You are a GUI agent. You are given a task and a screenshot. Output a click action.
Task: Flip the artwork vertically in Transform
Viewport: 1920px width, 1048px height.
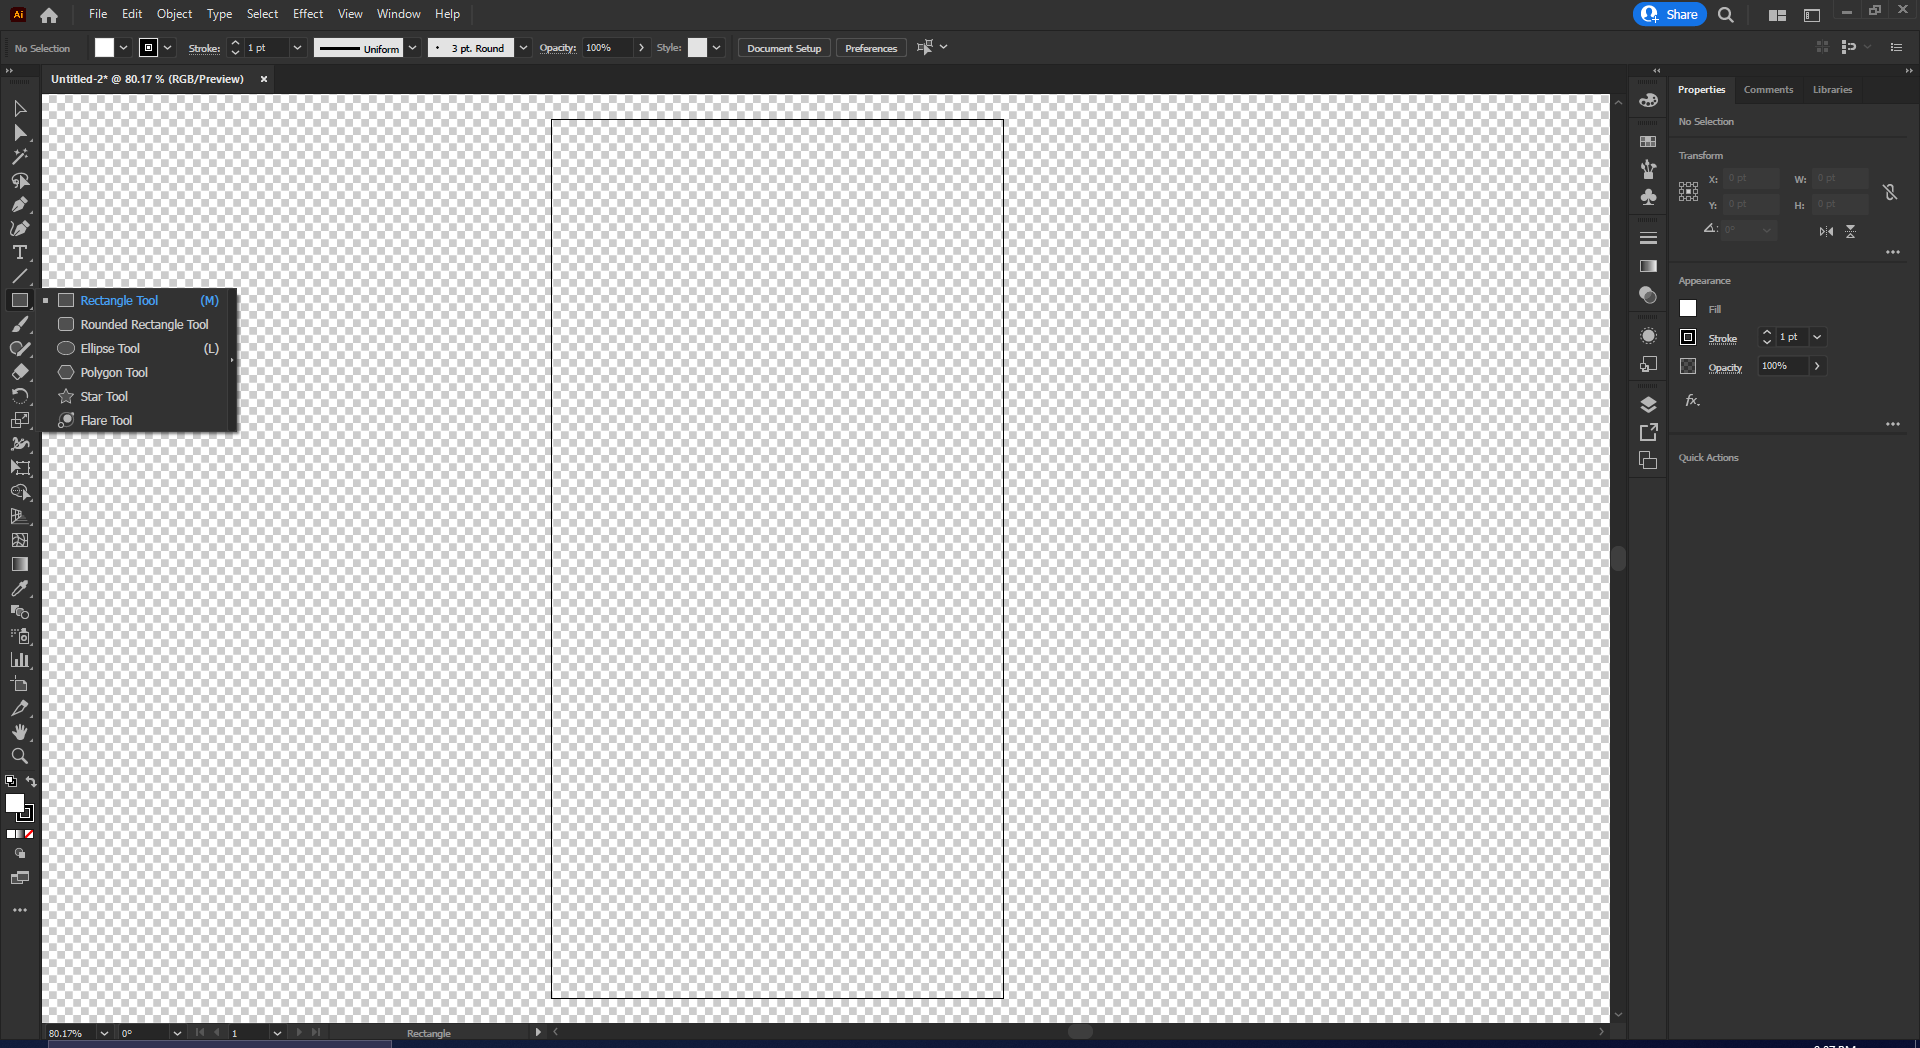[x=1851, y=231]
